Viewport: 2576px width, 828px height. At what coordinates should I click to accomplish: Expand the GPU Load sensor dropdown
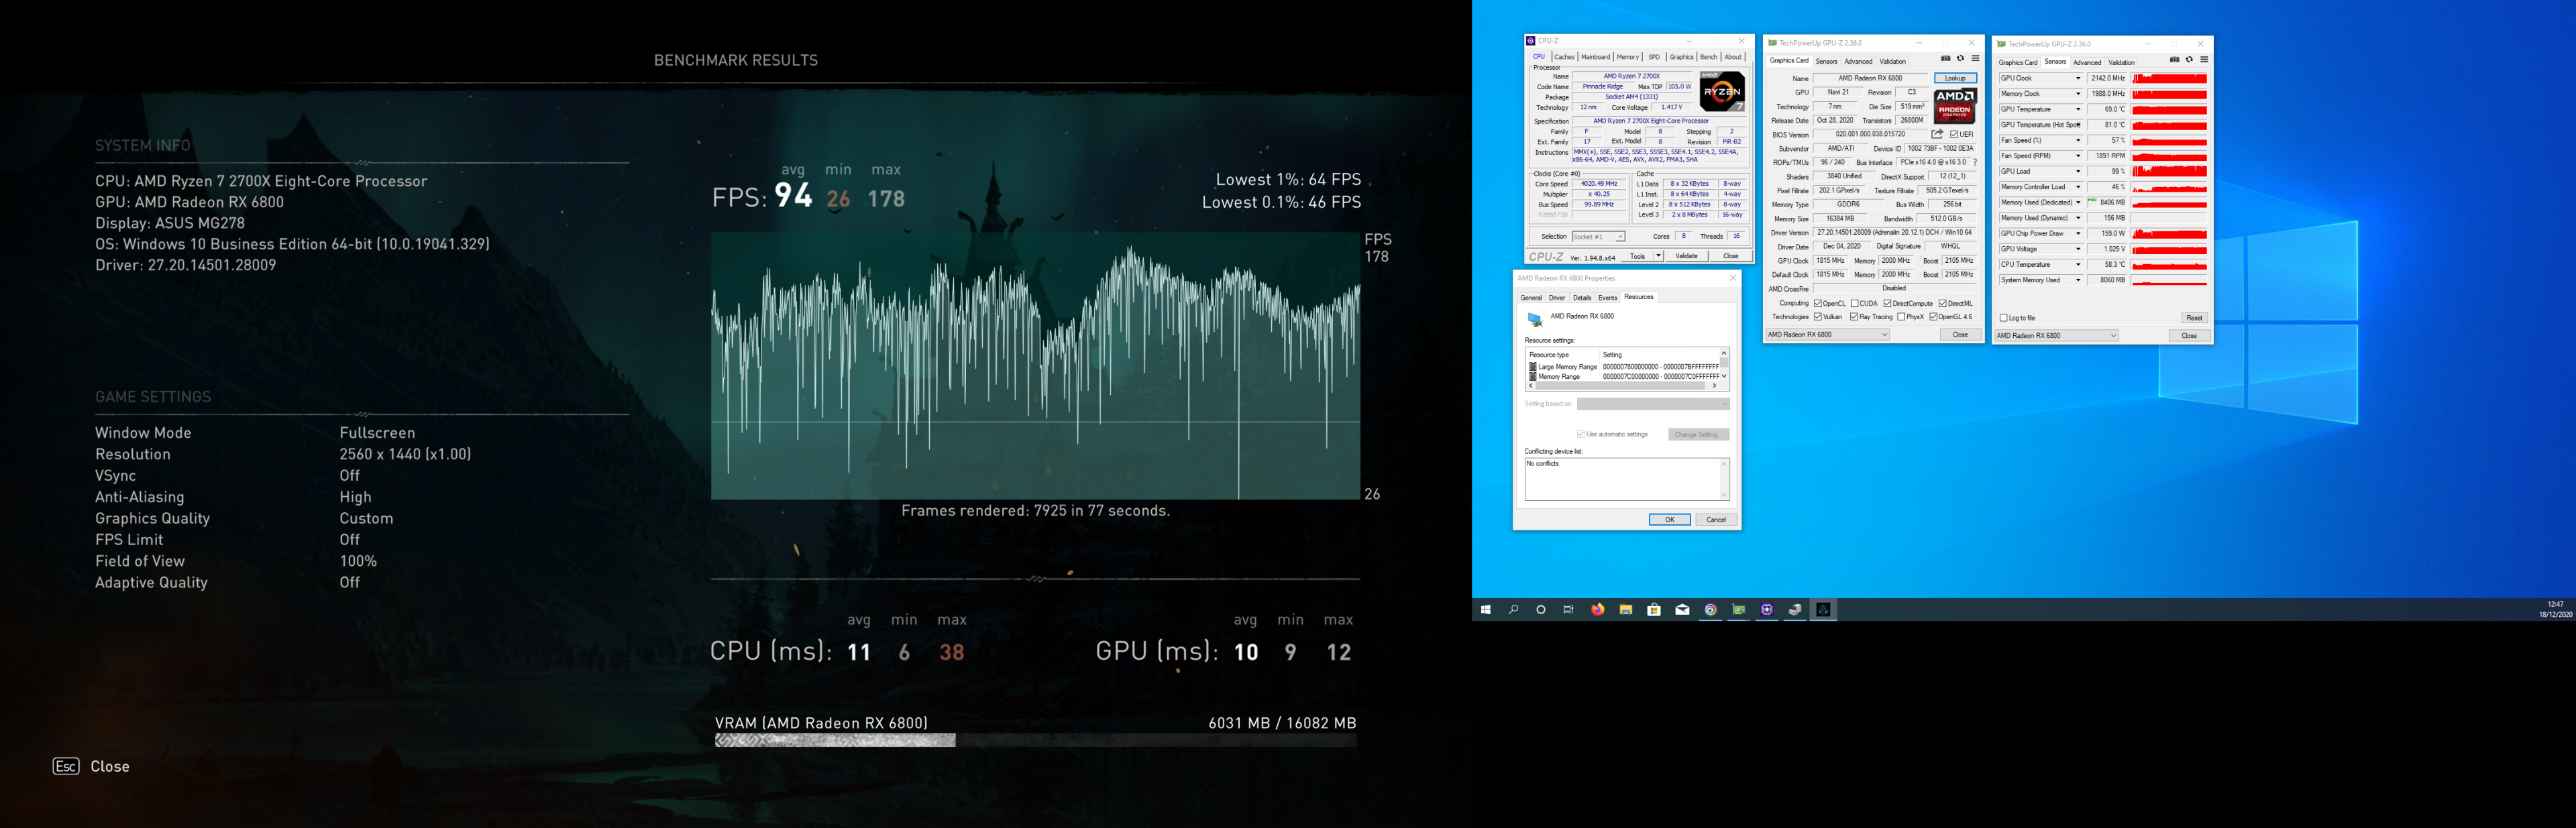pos(2078,172)
